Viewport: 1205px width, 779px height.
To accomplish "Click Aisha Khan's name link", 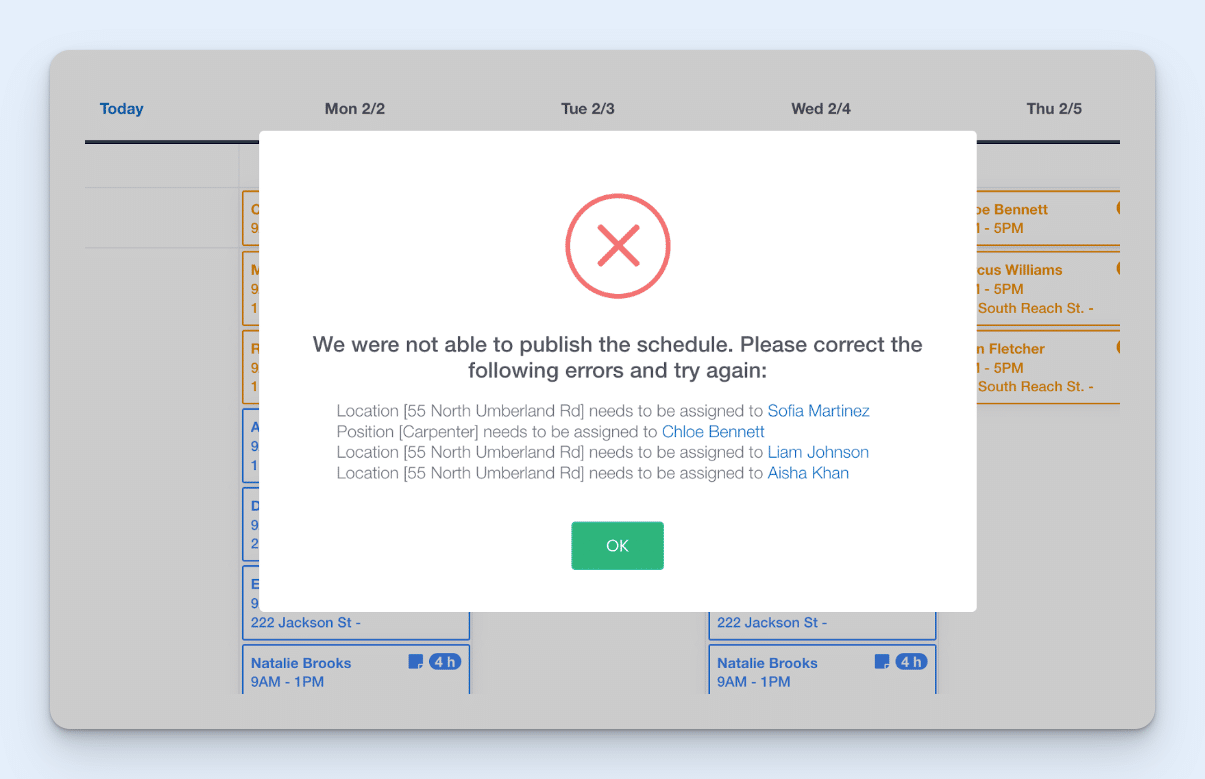I will (808, 472).
